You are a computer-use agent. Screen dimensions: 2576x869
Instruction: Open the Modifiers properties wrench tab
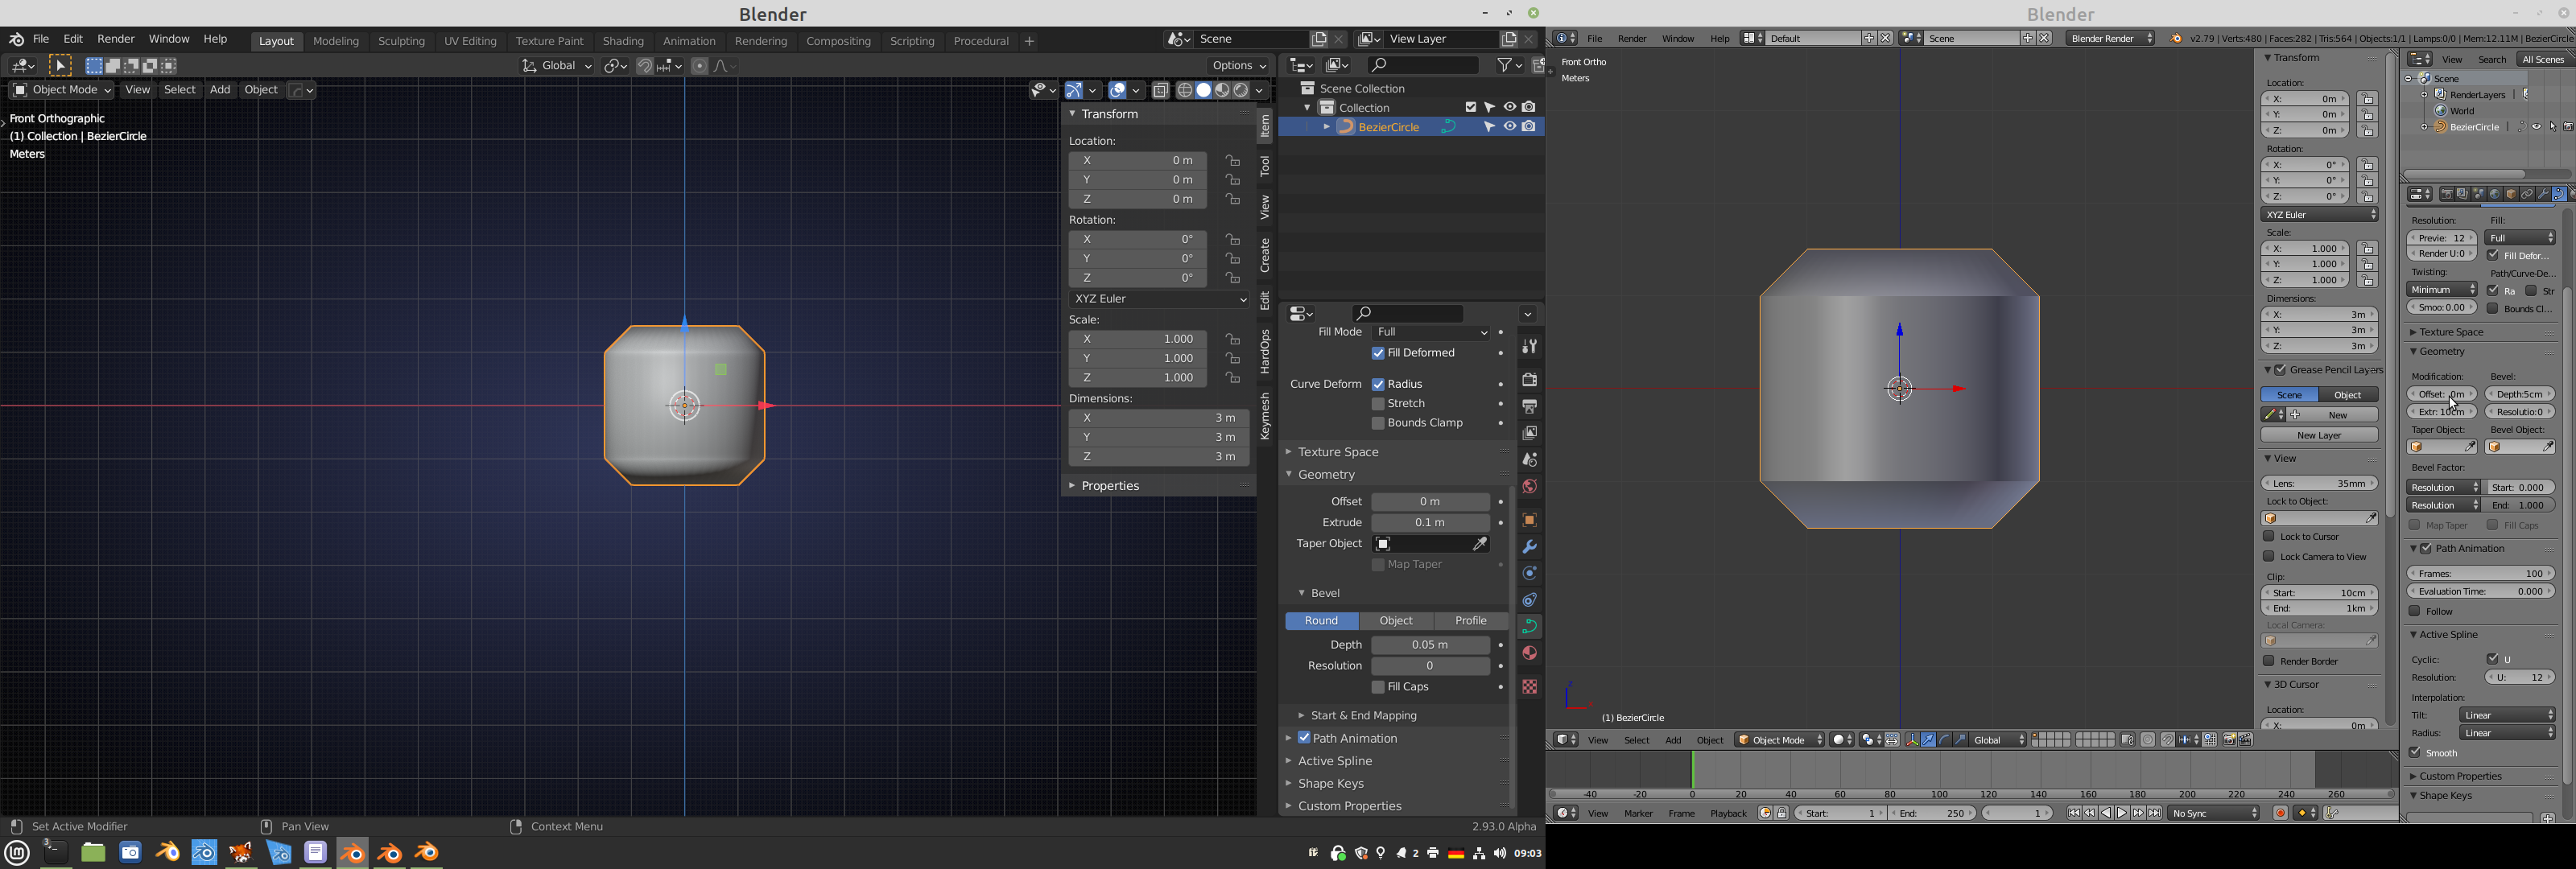pos(1529,547)
